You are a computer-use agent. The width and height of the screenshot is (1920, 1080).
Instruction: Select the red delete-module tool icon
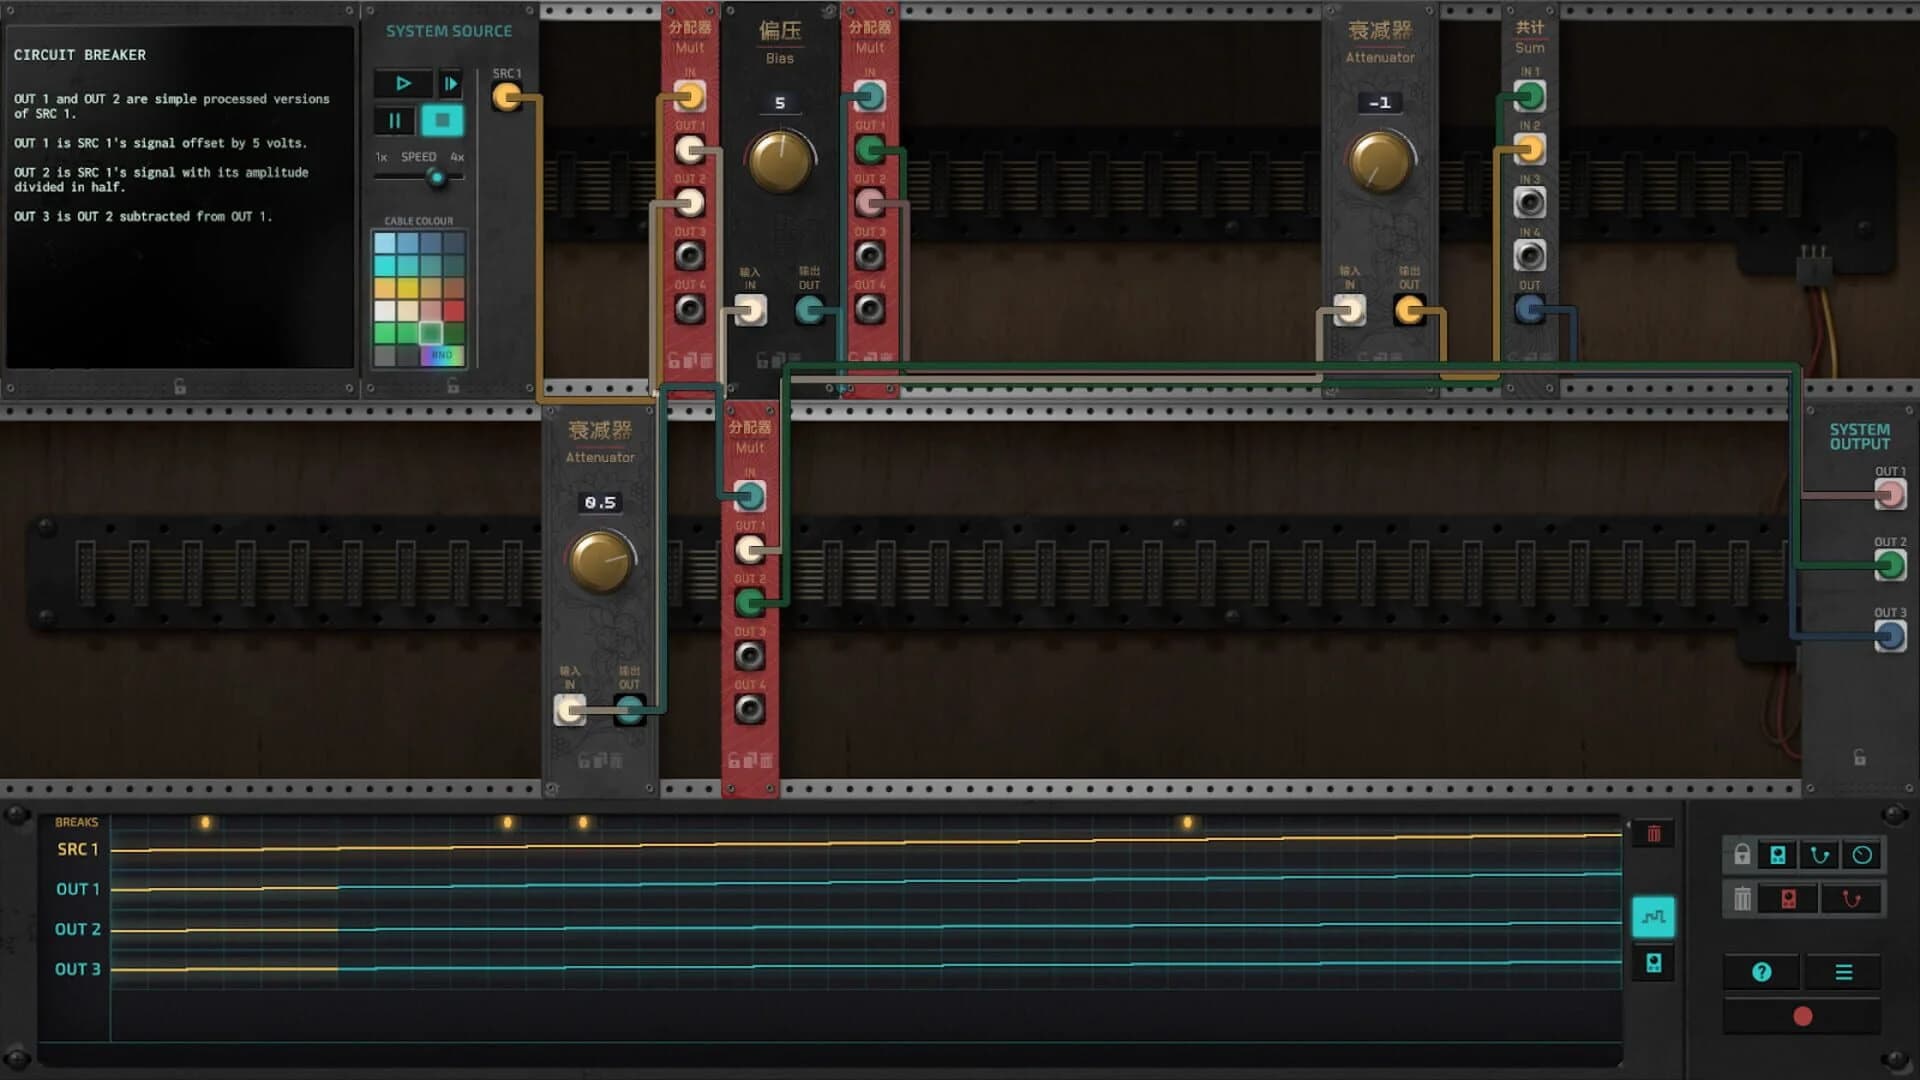coord(1788,898)
